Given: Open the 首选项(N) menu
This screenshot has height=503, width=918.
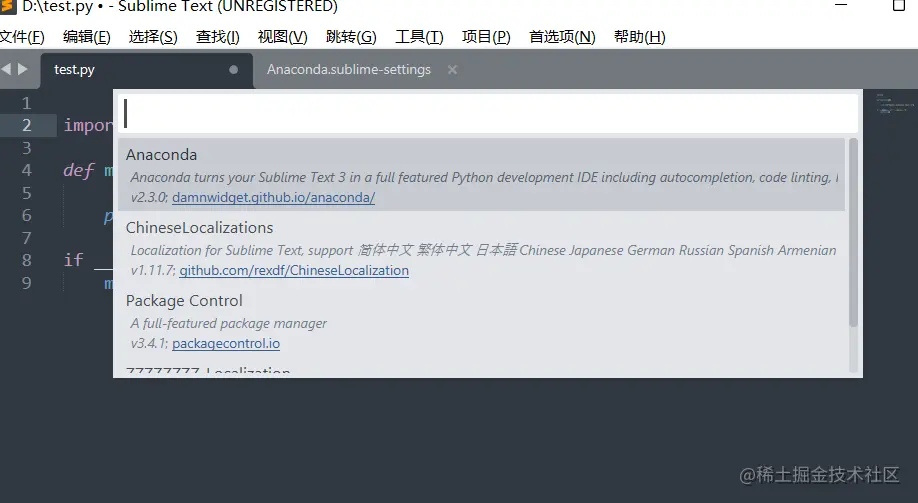Looking at the screenshot, I should coord(562,37).
